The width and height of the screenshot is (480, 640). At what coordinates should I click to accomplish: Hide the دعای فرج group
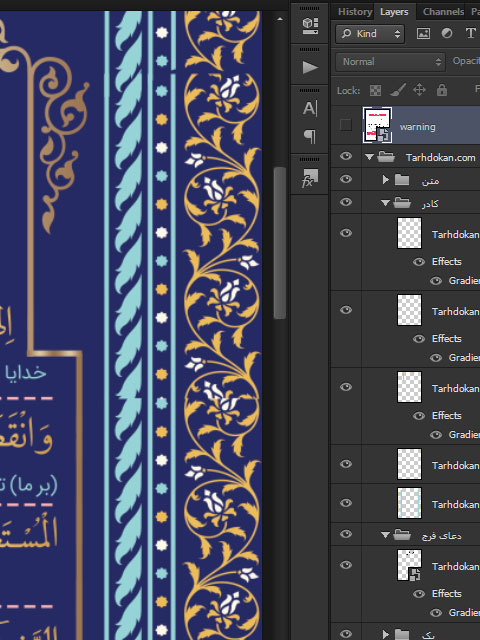pyautogui.click(x=346, y=534)
